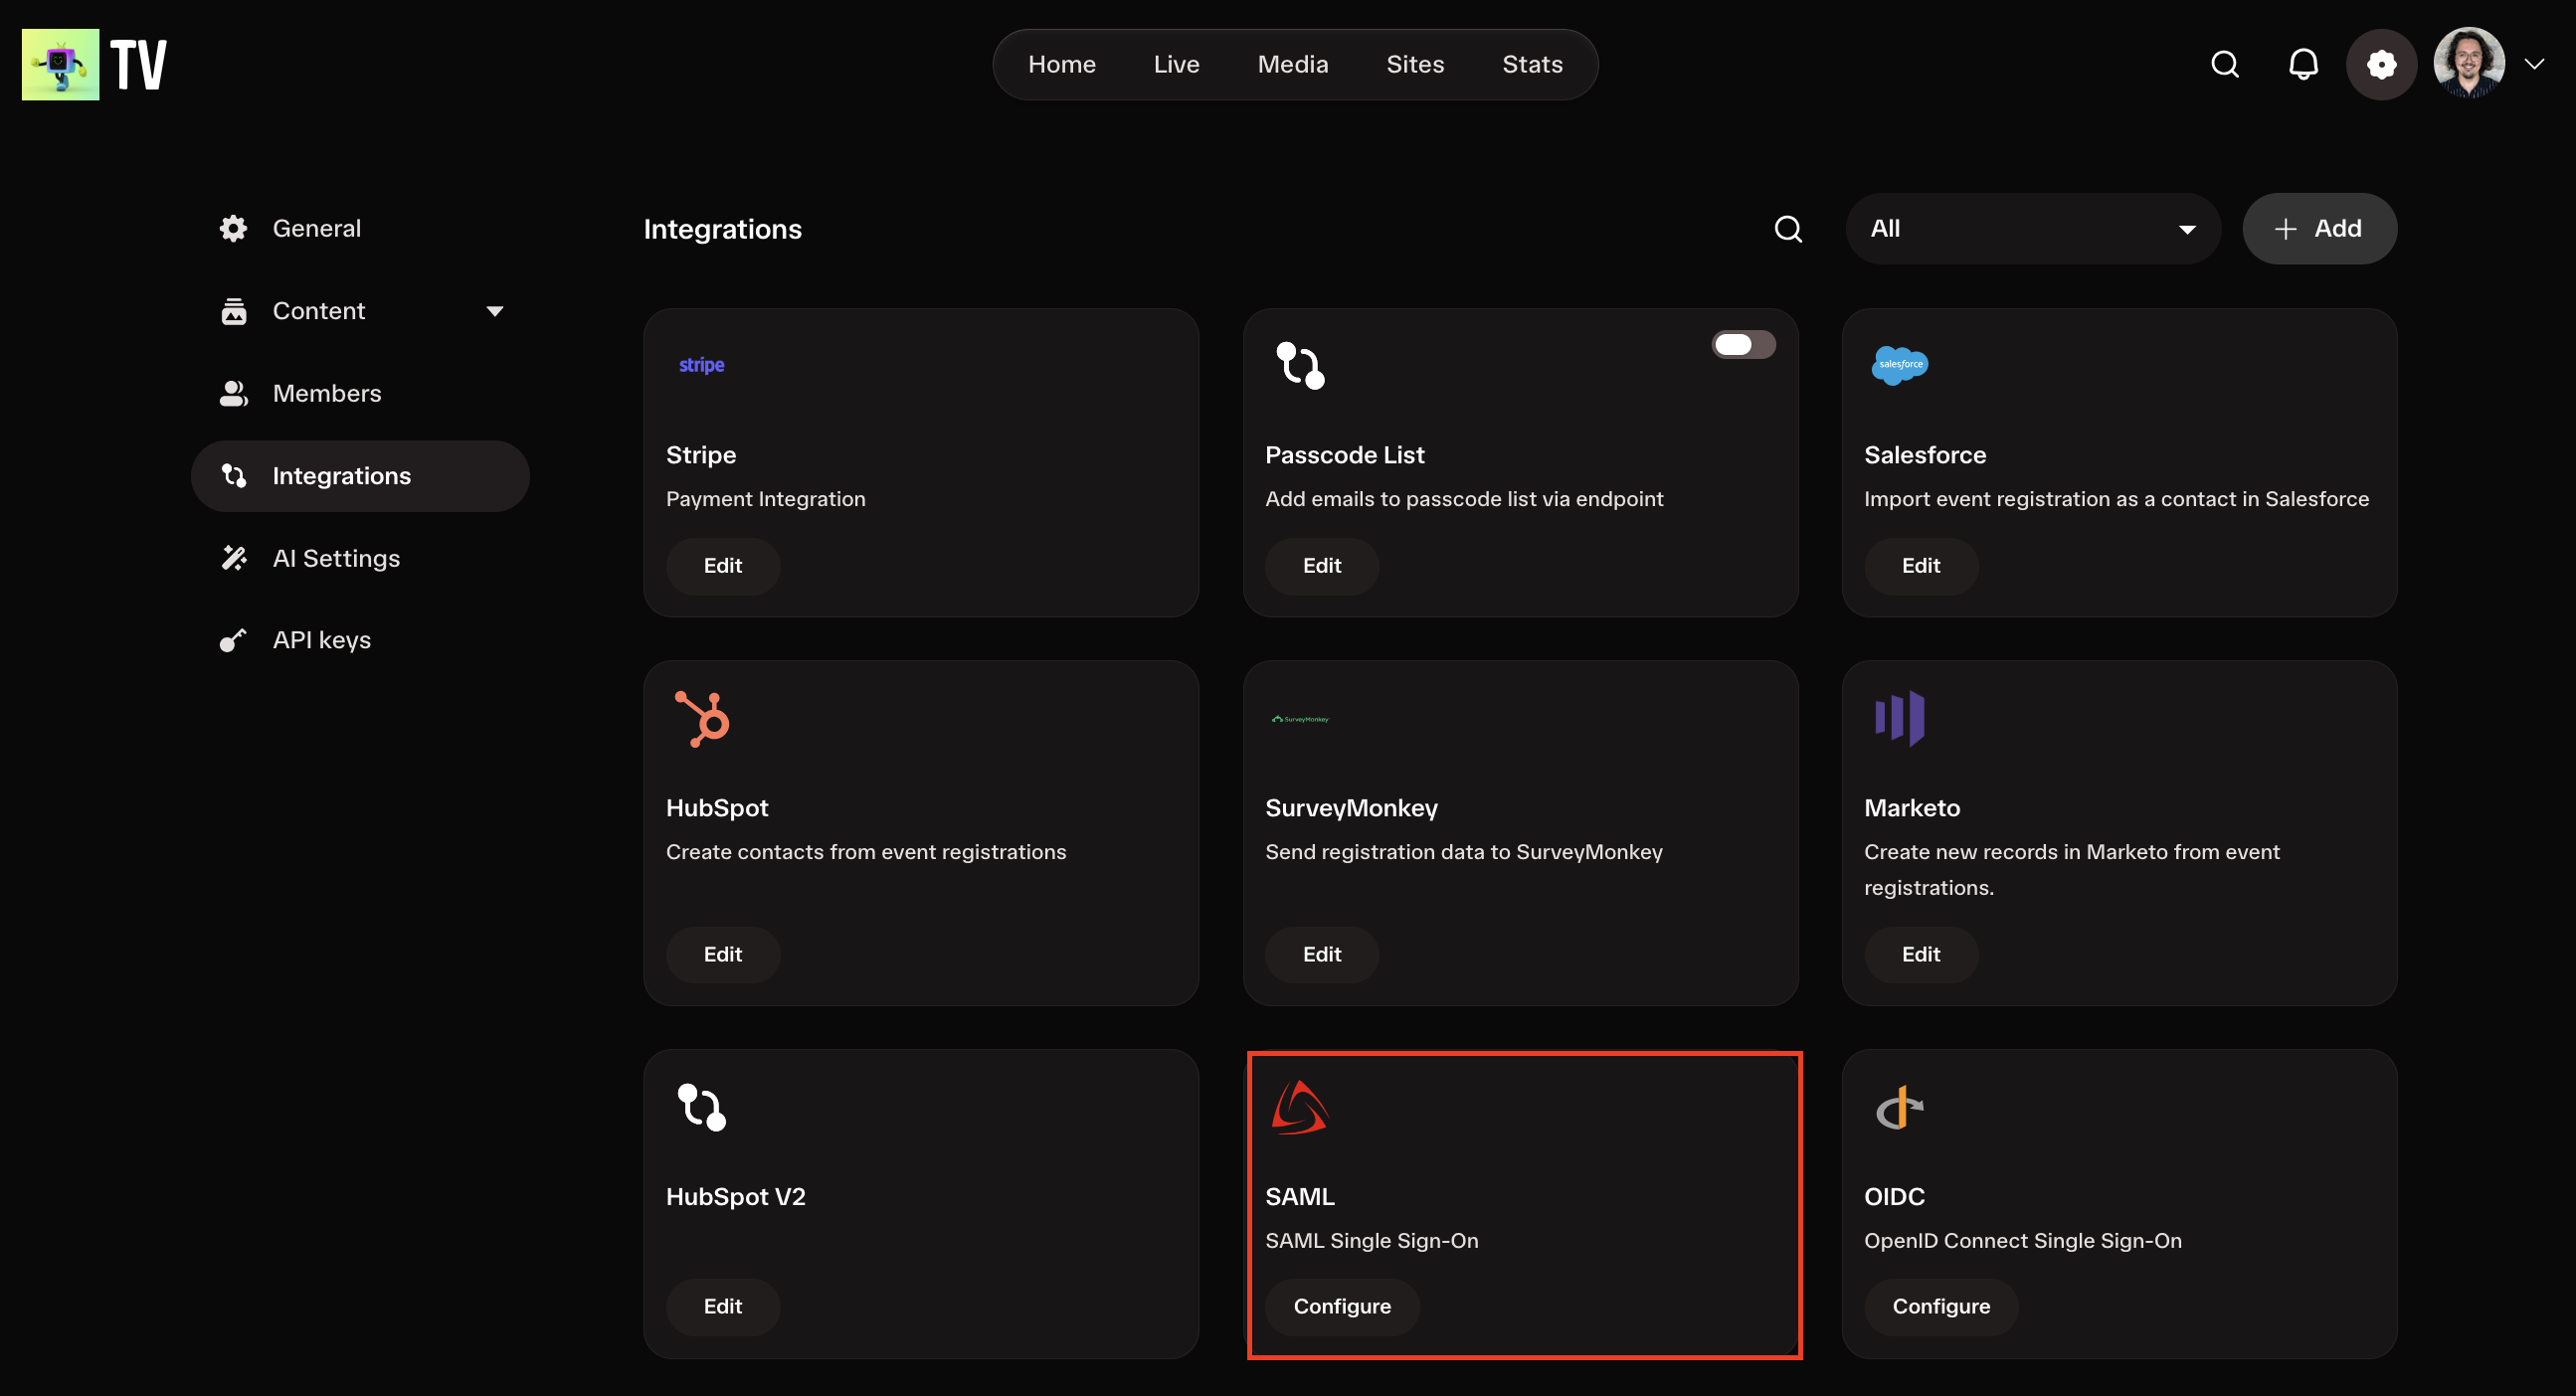Configure OIDC Single Sign-On
The height and width of the screenshot is (1396, 2576).
[1941, 1307]
